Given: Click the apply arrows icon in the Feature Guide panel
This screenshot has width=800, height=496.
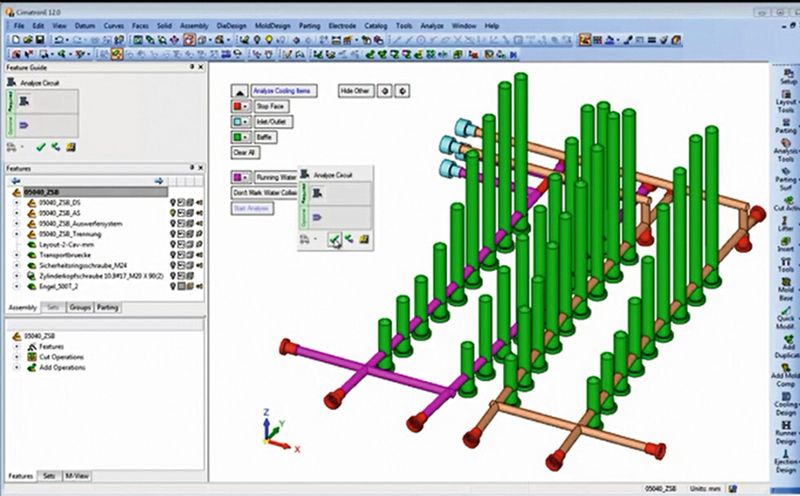Looking at the screenshot, I should click(56, 147).
